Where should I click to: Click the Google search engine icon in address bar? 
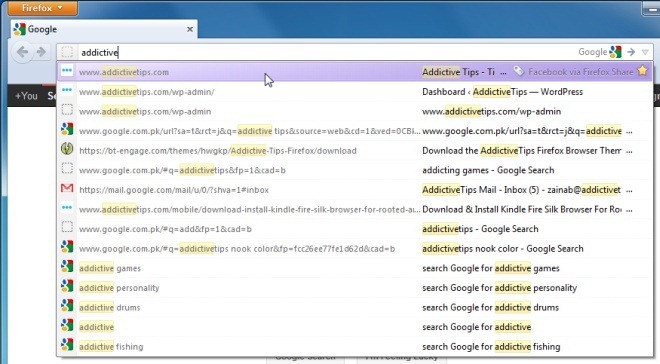coord(615,52)
